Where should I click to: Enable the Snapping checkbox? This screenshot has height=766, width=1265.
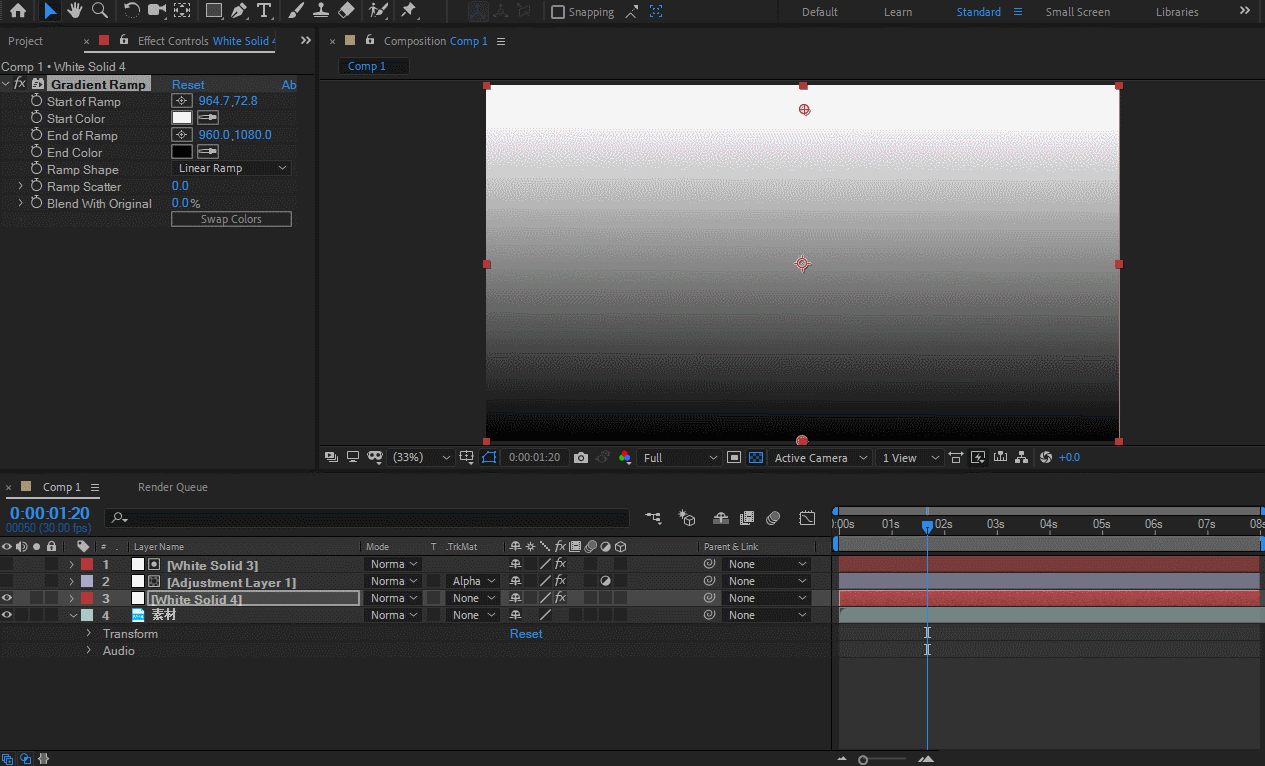558,12
